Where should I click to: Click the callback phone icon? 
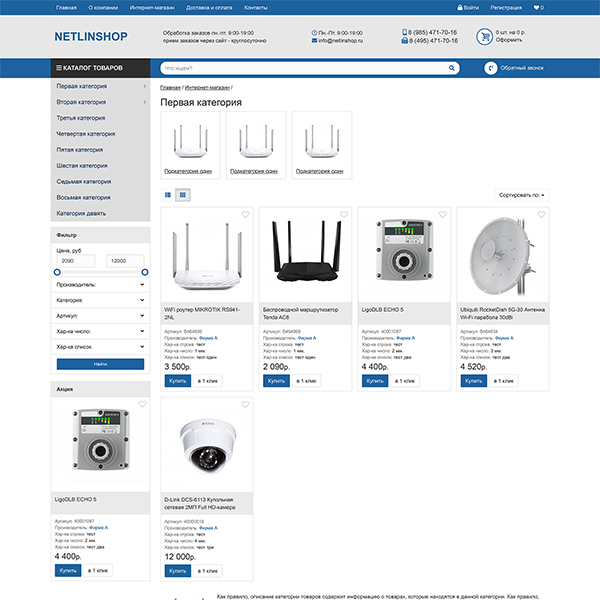(491, 68)
